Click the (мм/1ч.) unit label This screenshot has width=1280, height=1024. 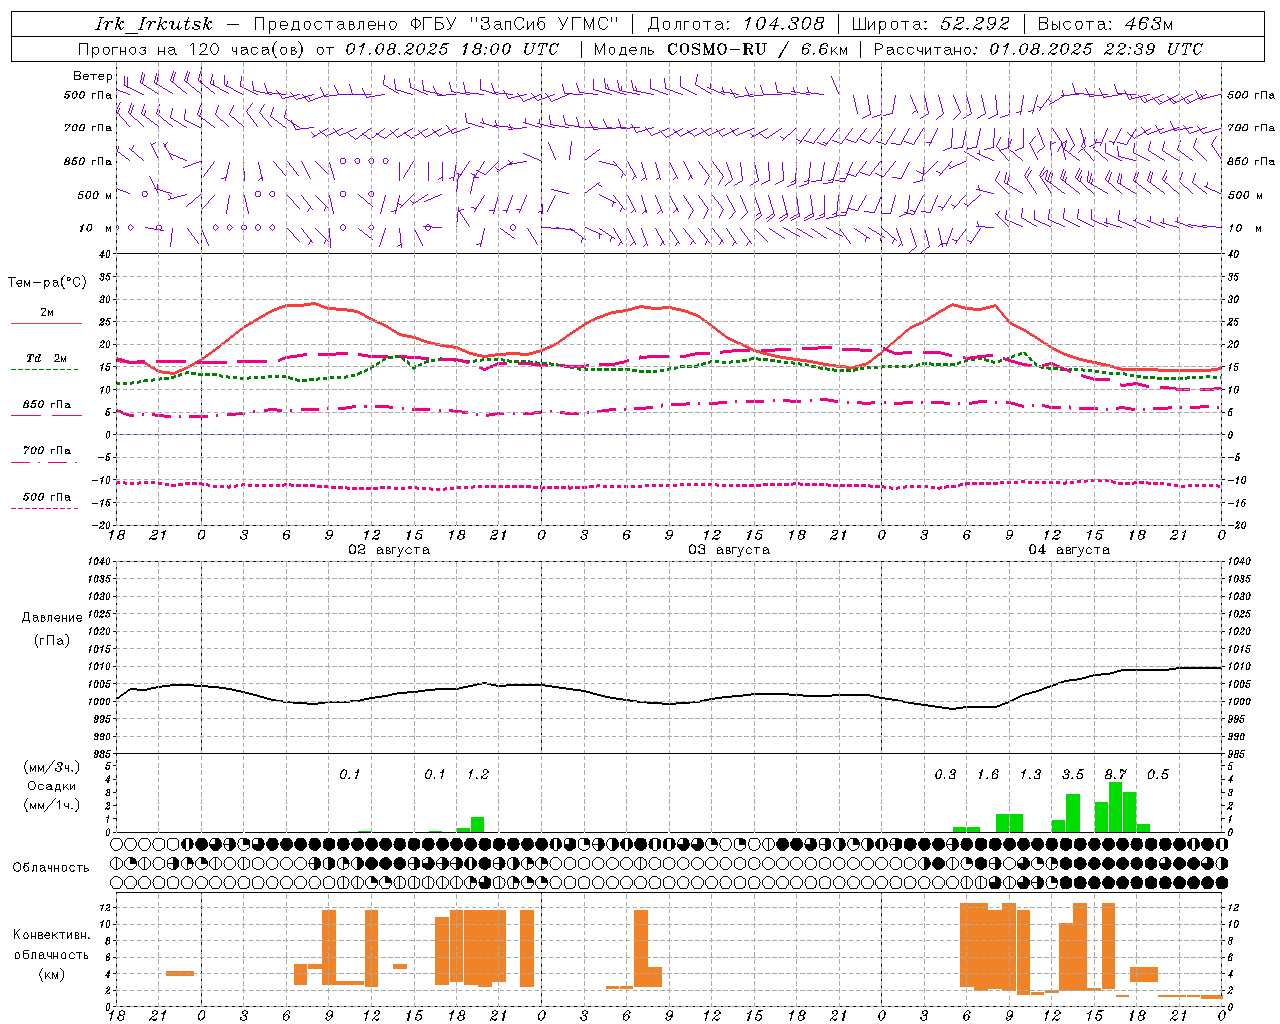click(x=52, y=805)
